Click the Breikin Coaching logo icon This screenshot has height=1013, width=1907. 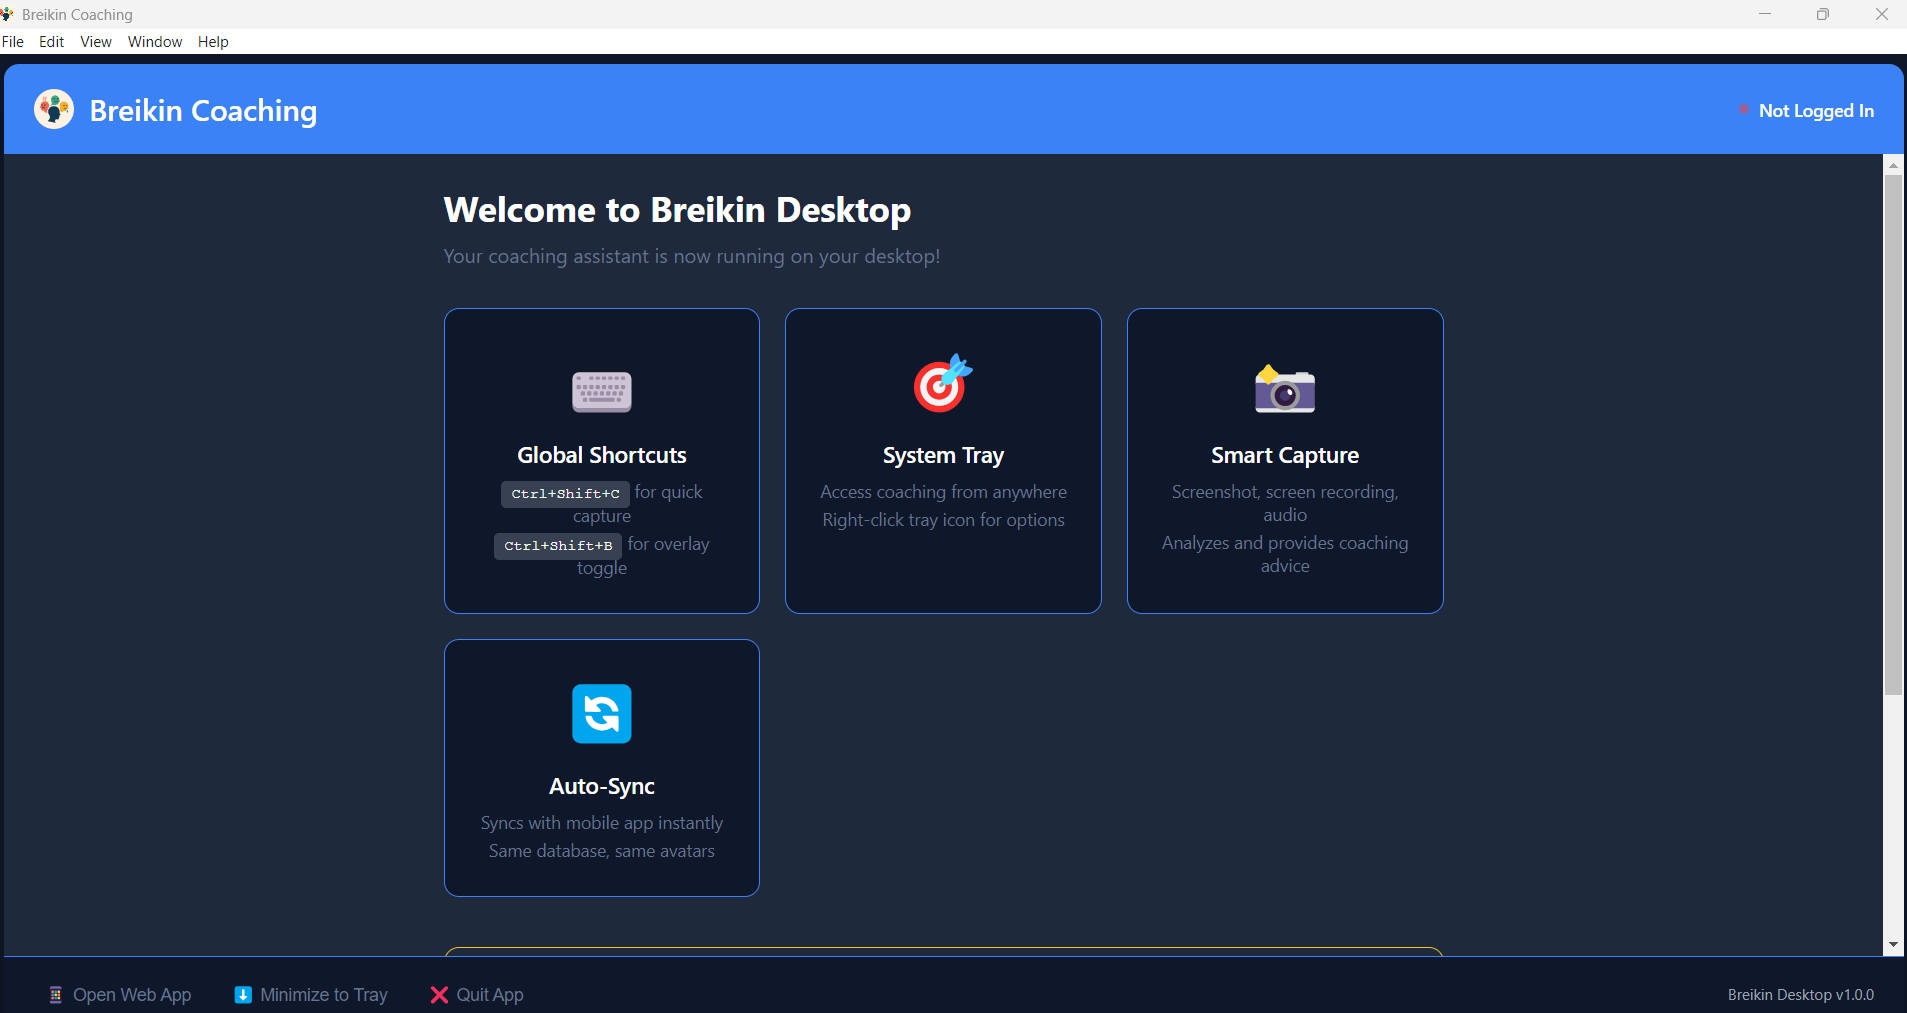(53, 109)
